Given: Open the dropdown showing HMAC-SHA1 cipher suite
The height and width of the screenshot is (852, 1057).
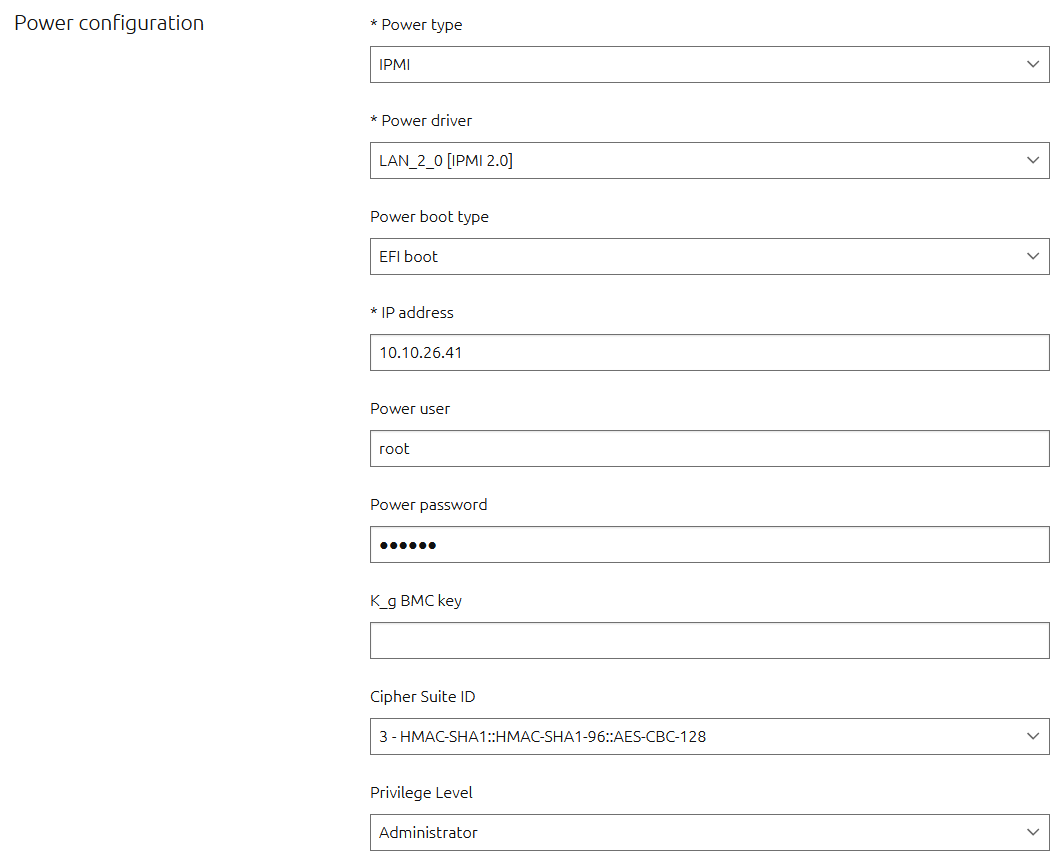Looking at the screenshot, I should [x=700, y=736].
